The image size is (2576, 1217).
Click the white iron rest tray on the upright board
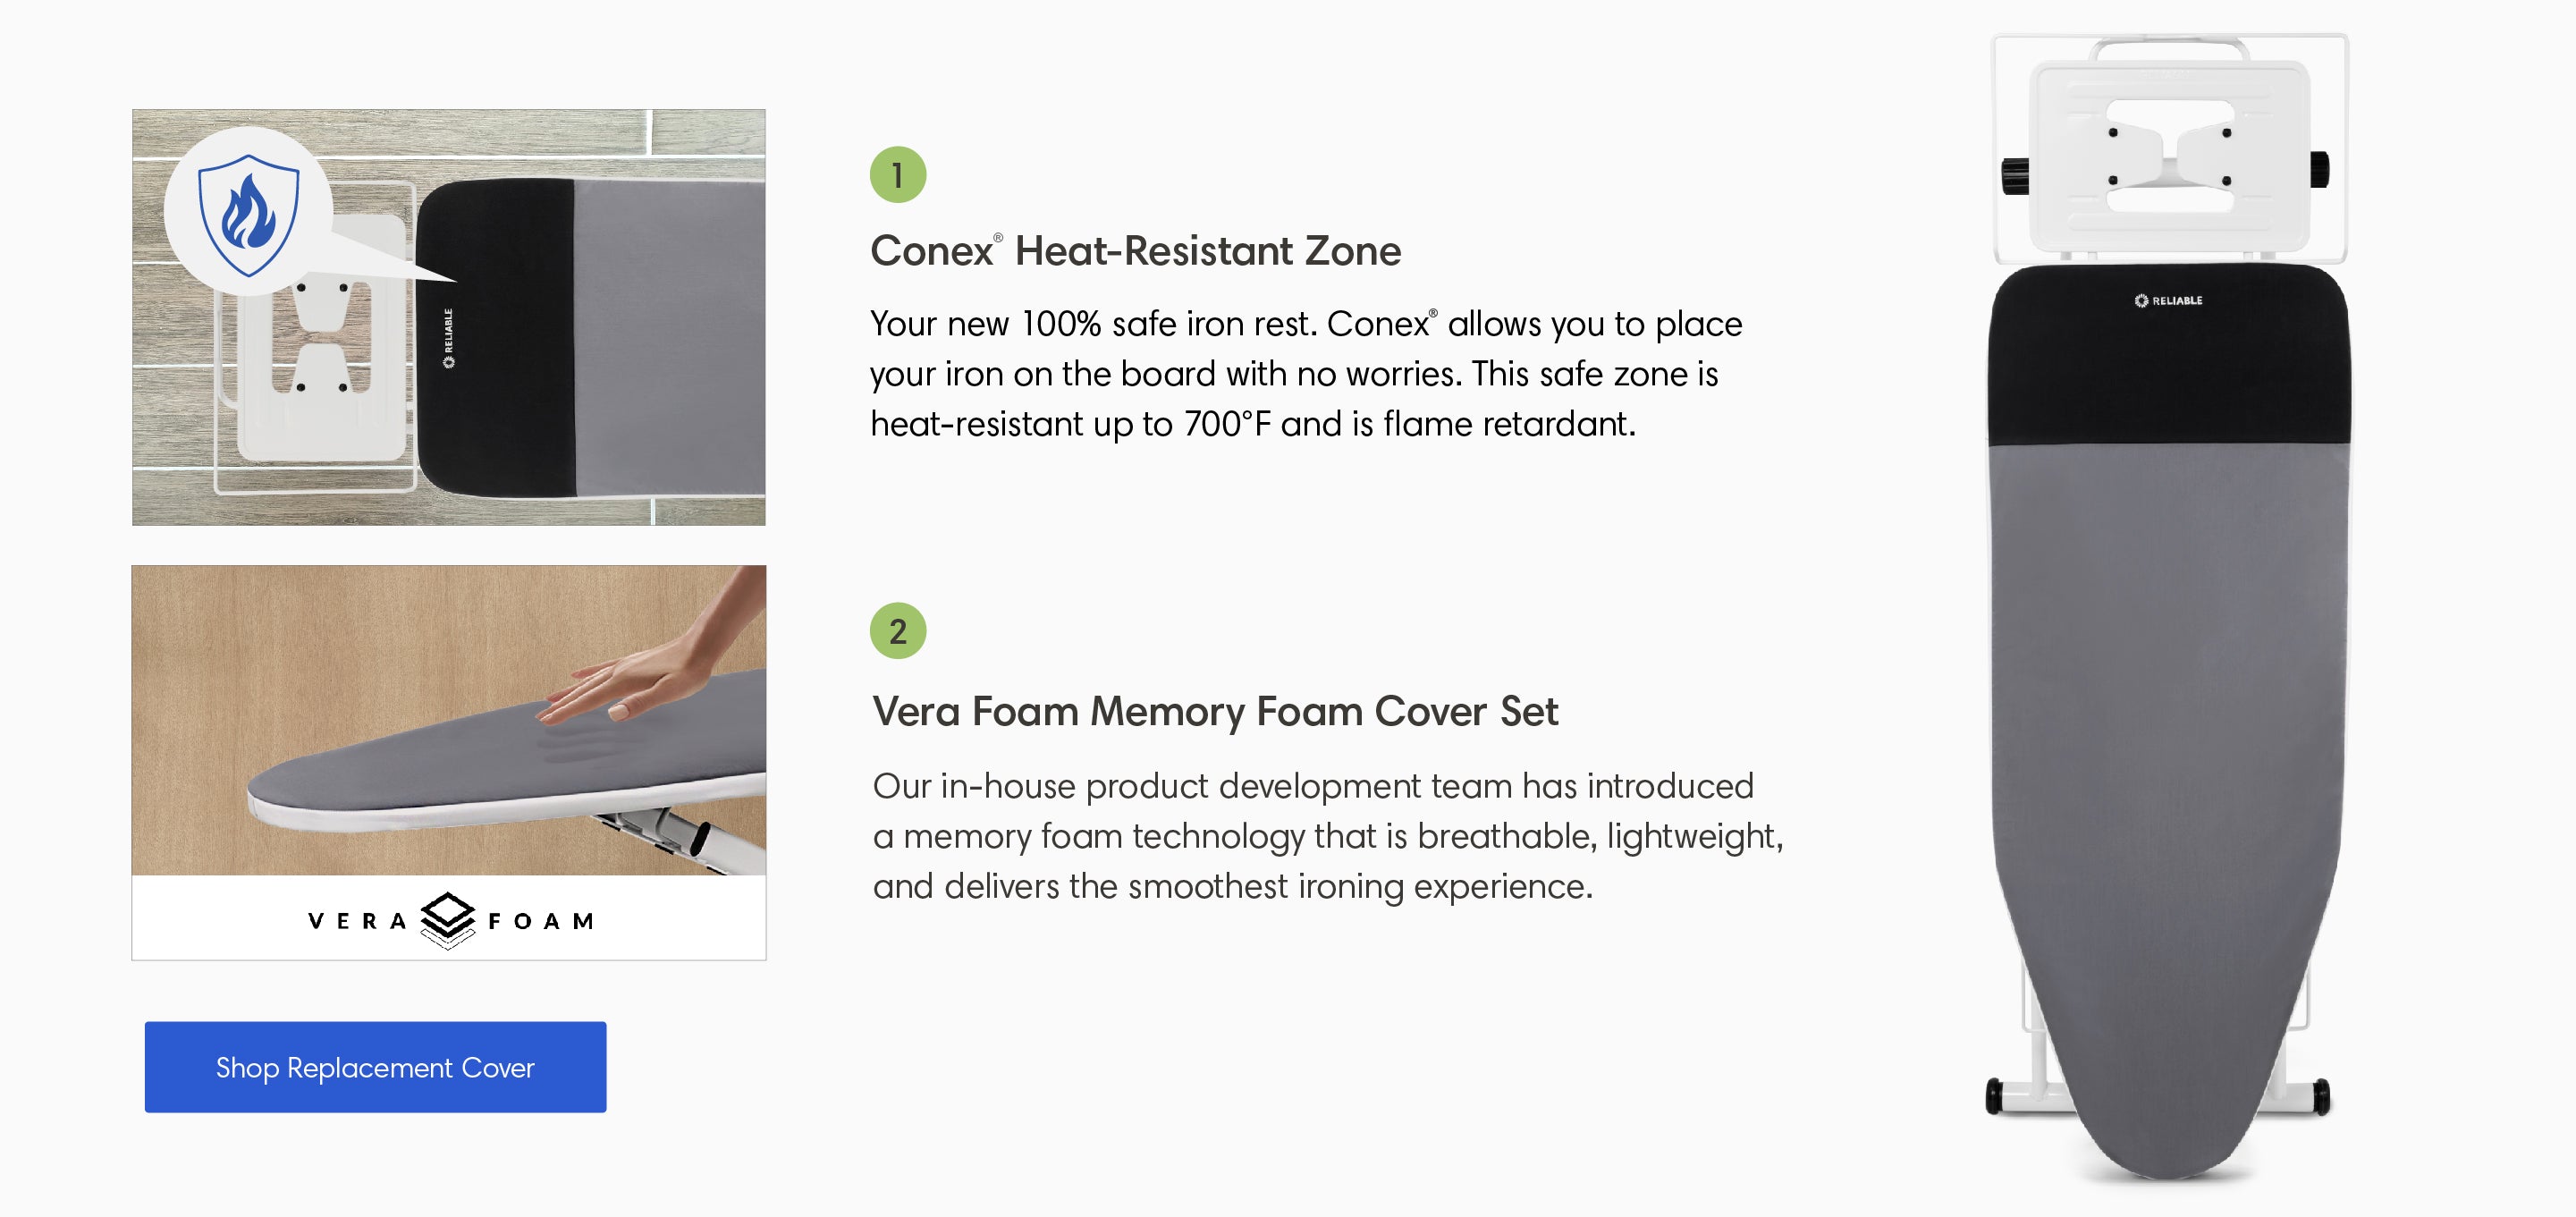tap(2168, 155)
